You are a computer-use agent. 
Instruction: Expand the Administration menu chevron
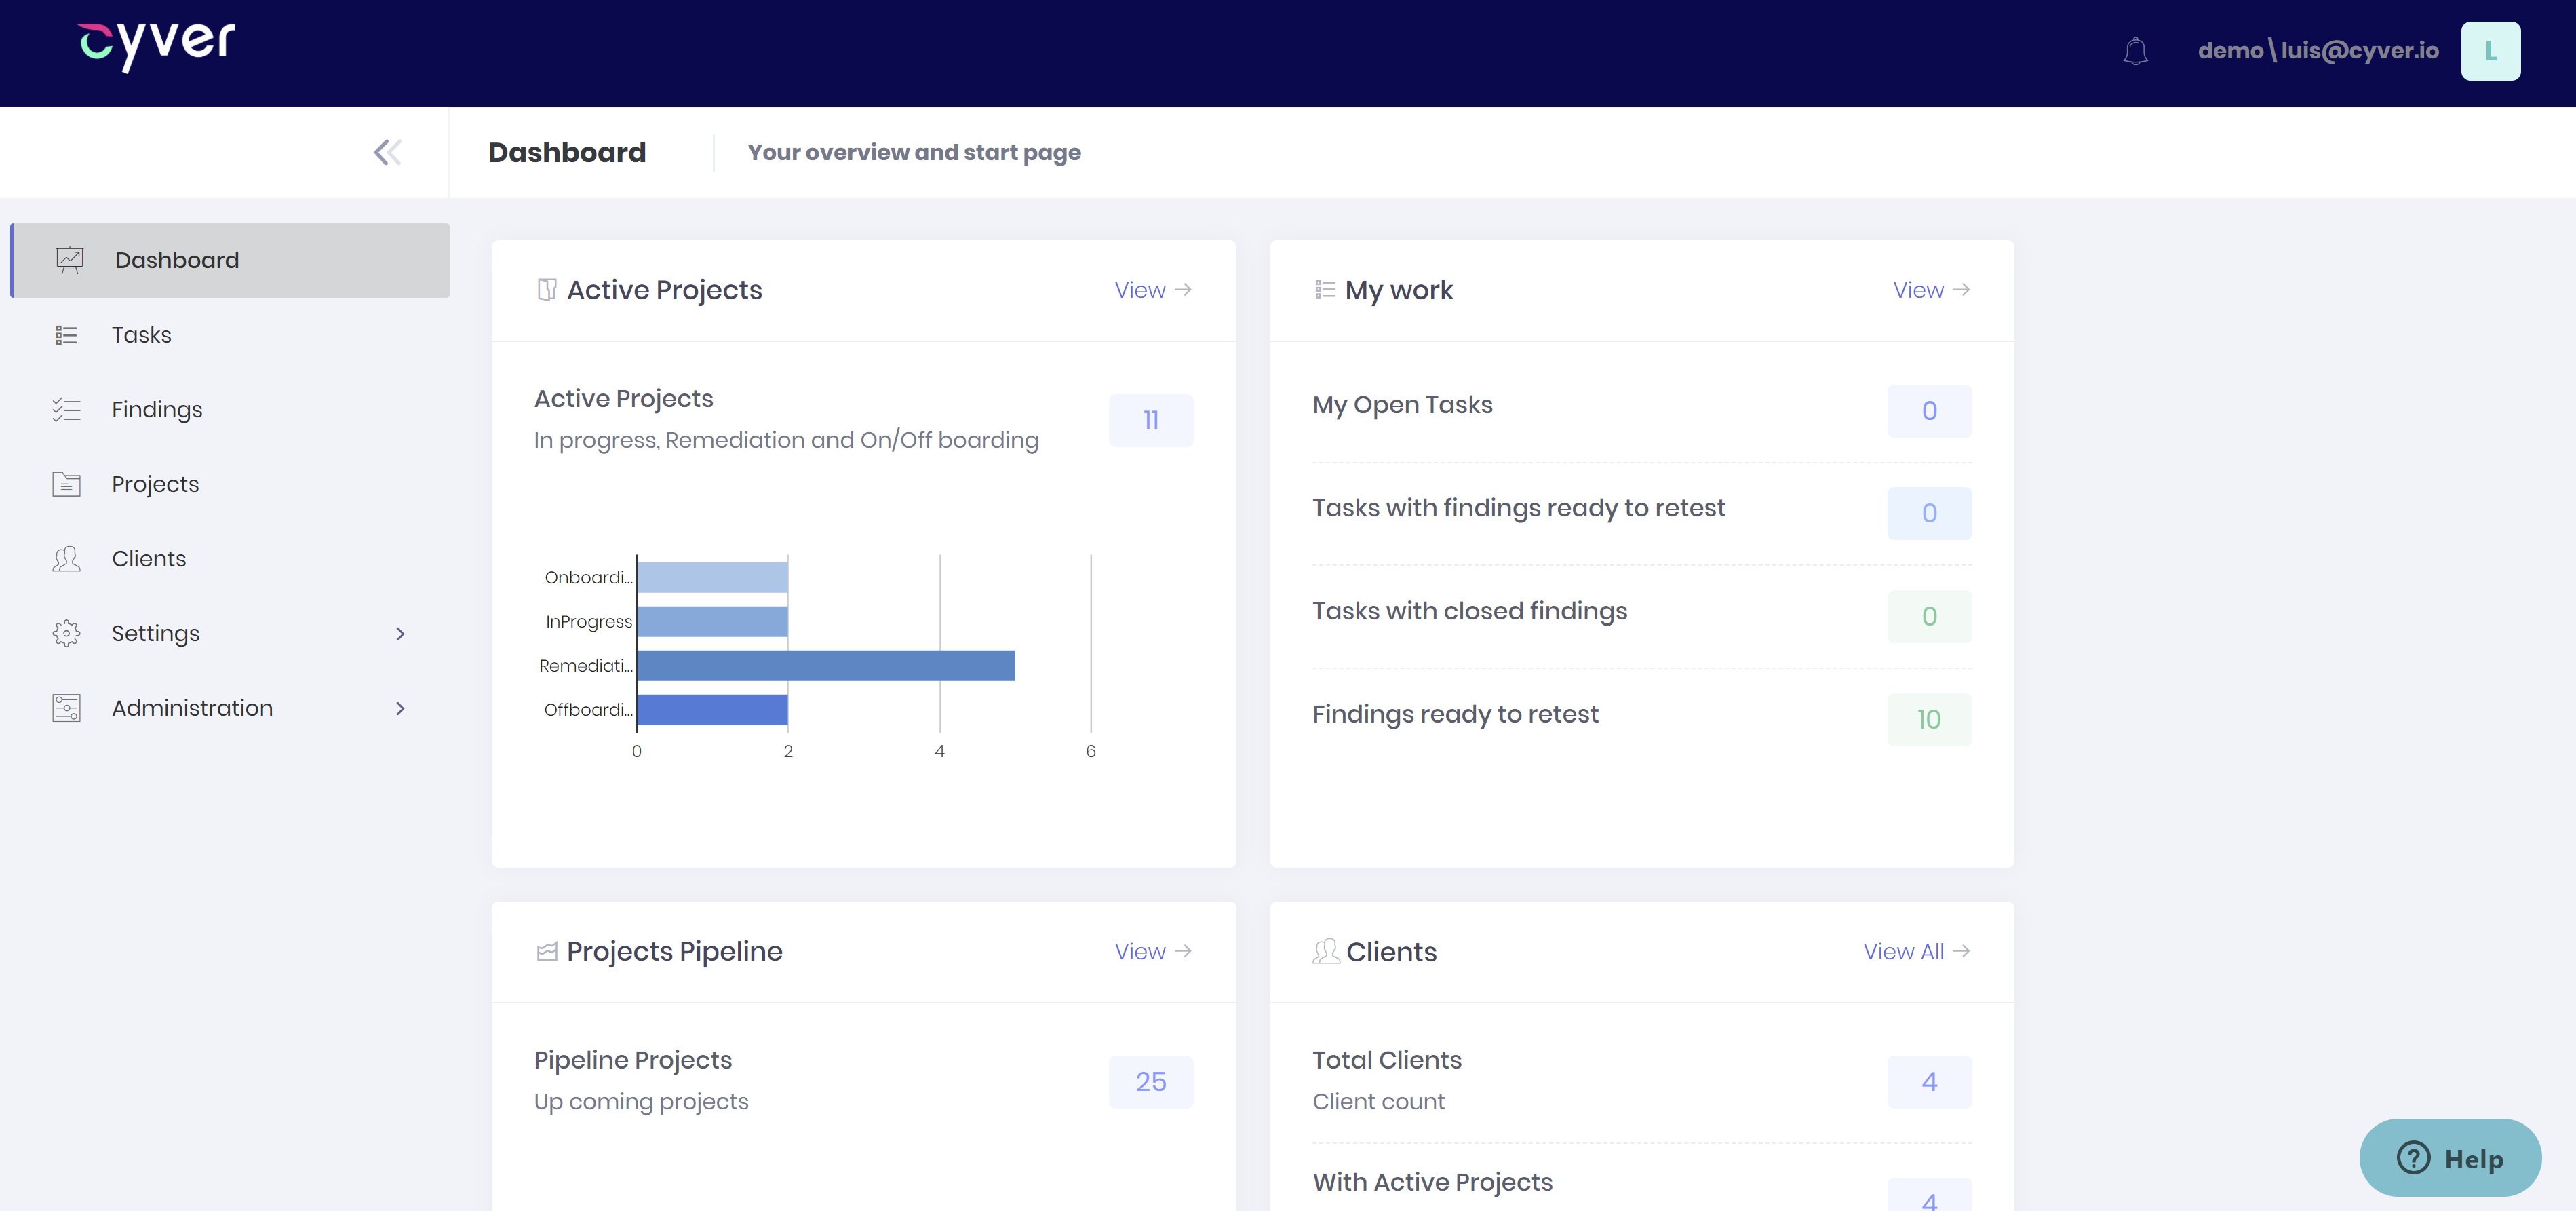400,708
